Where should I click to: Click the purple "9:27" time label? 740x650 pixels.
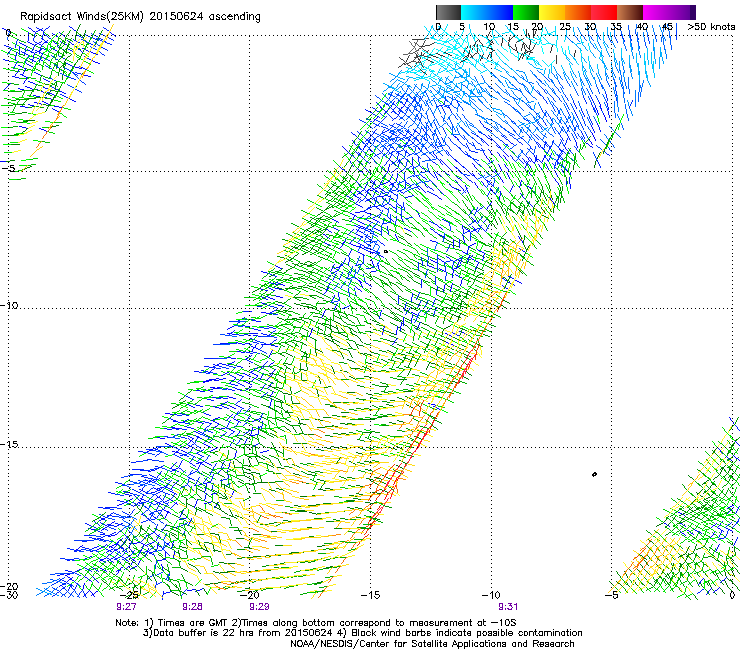point(126,607)
